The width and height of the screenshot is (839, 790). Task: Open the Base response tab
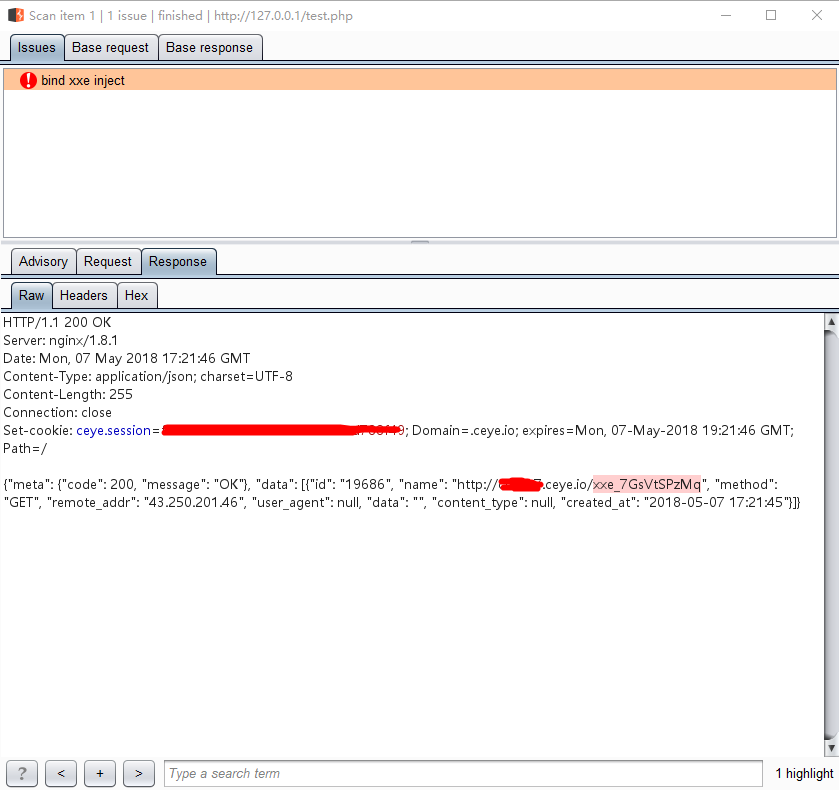click(x=210, y=48)
